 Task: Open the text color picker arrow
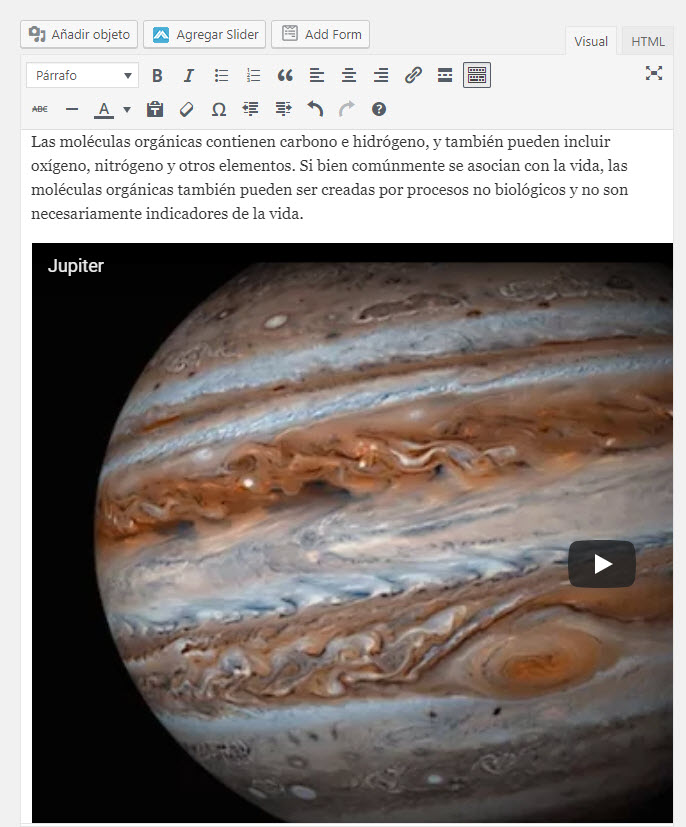[x=127, y=109]
